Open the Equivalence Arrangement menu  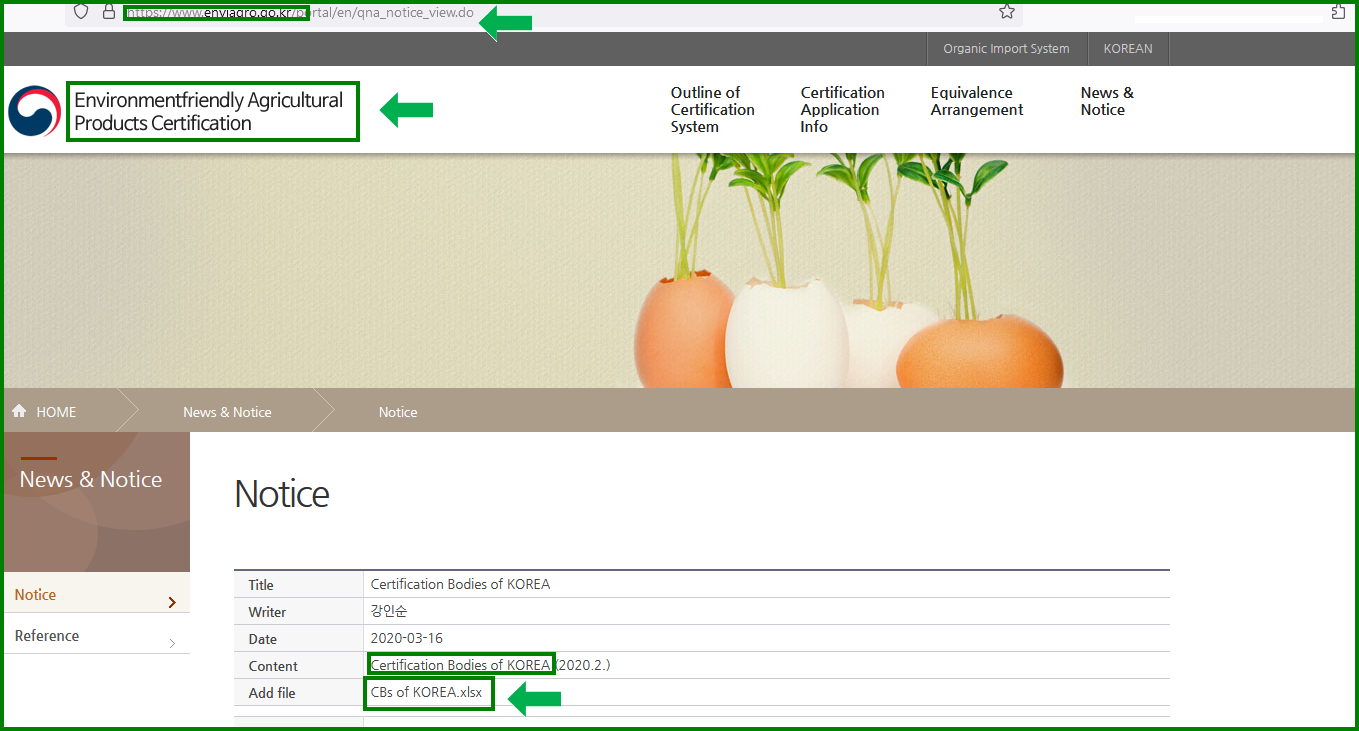976,101
